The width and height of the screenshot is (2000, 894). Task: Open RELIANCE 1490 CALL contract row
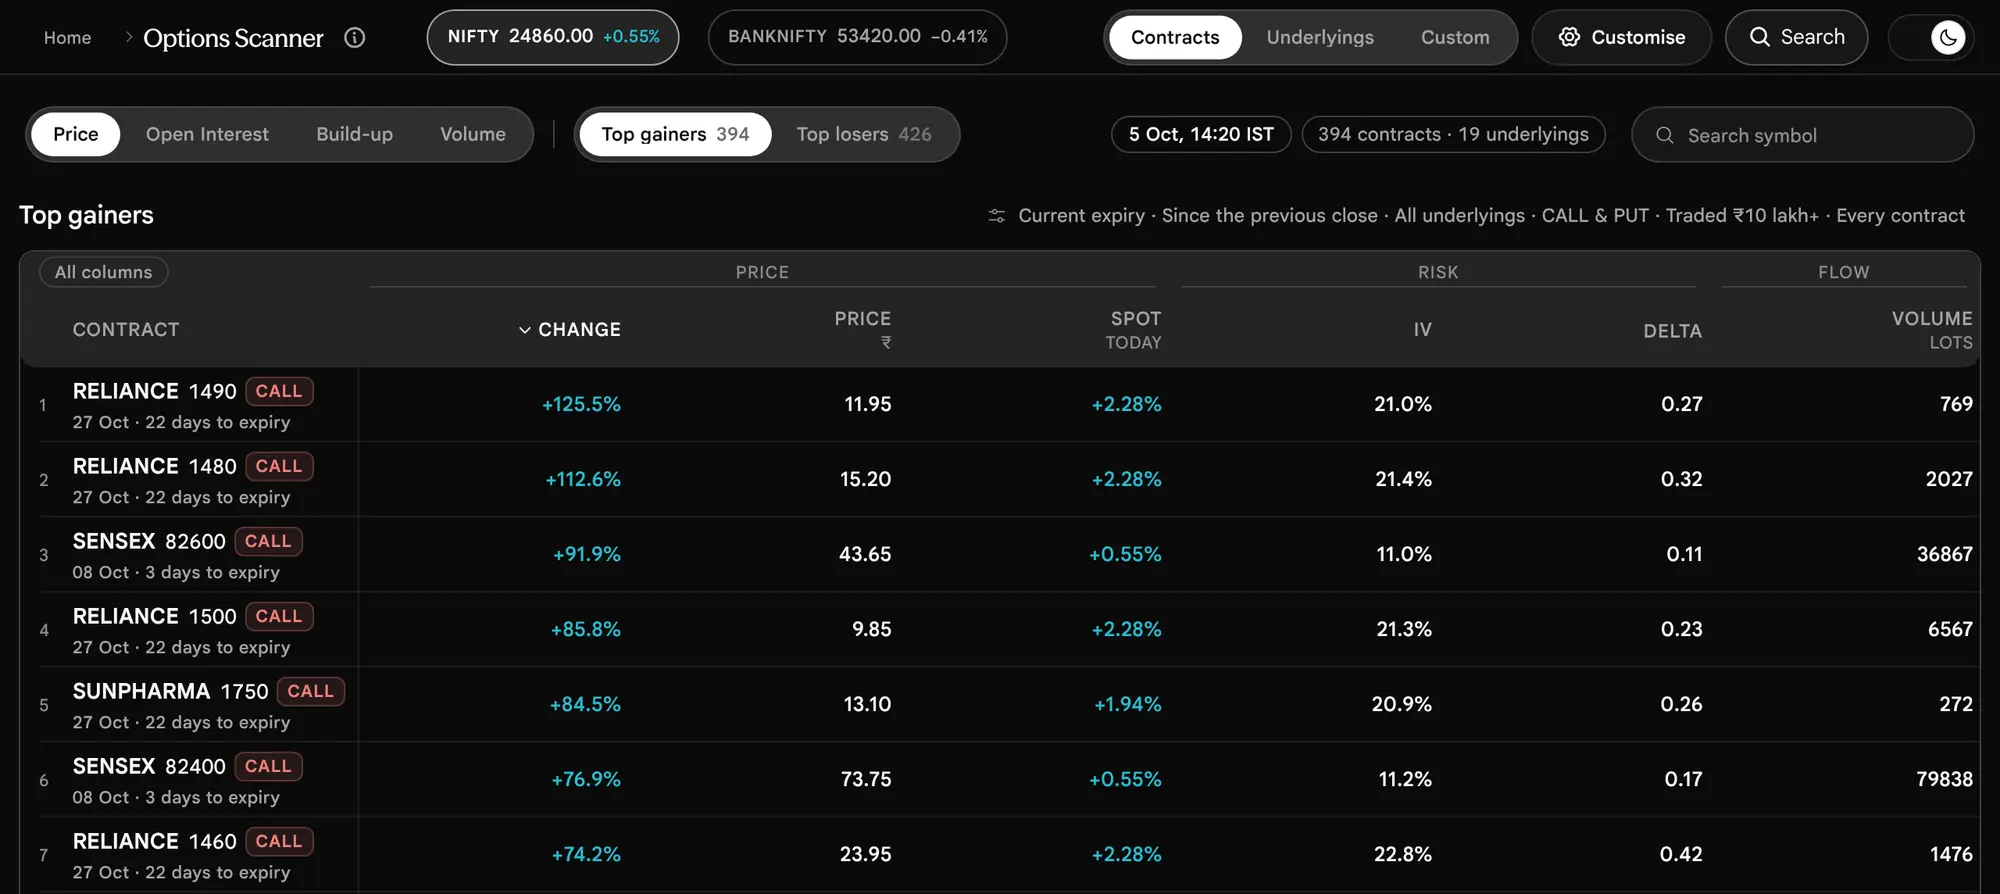[x=1000, y=404]
